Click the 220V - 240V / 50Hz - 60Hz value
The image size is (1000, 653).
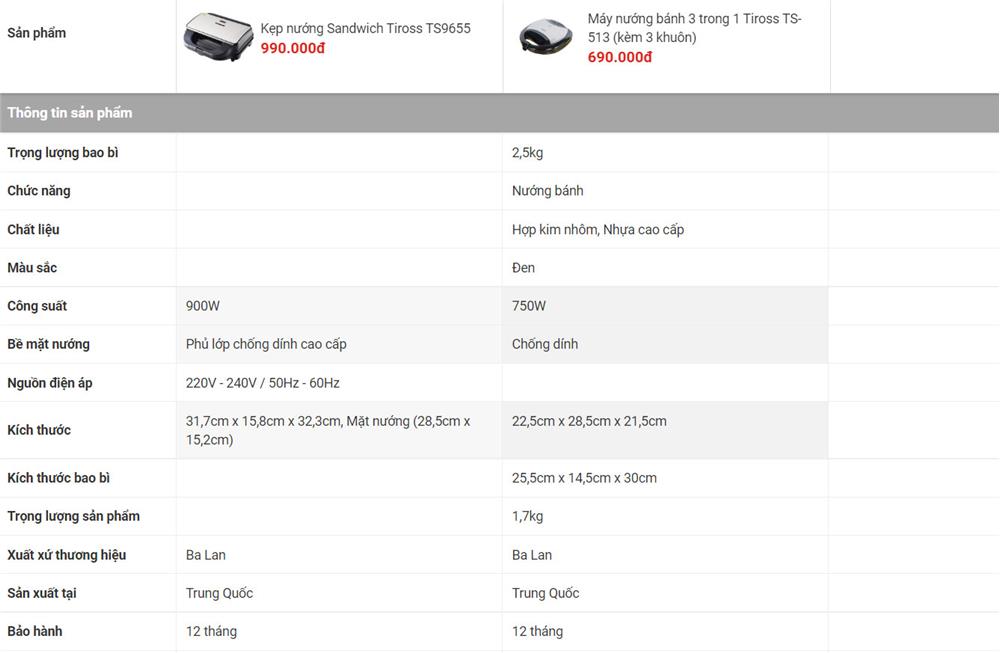pyautogui.click(x=263, y=383)
